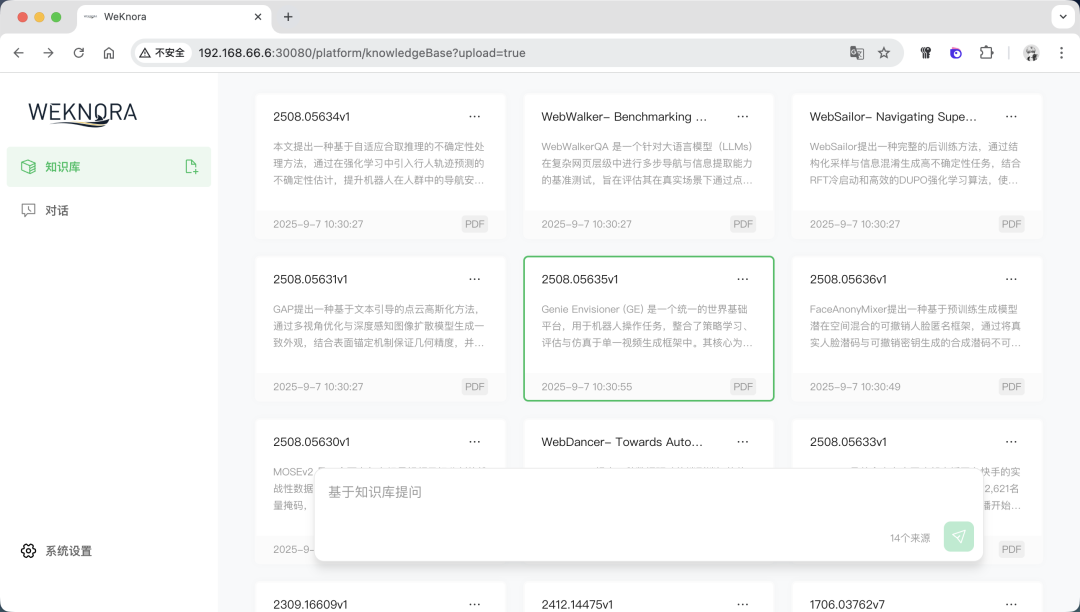Open the browser extensions puzzle icon
1080x612 pixels.
[x=986, y=53]
